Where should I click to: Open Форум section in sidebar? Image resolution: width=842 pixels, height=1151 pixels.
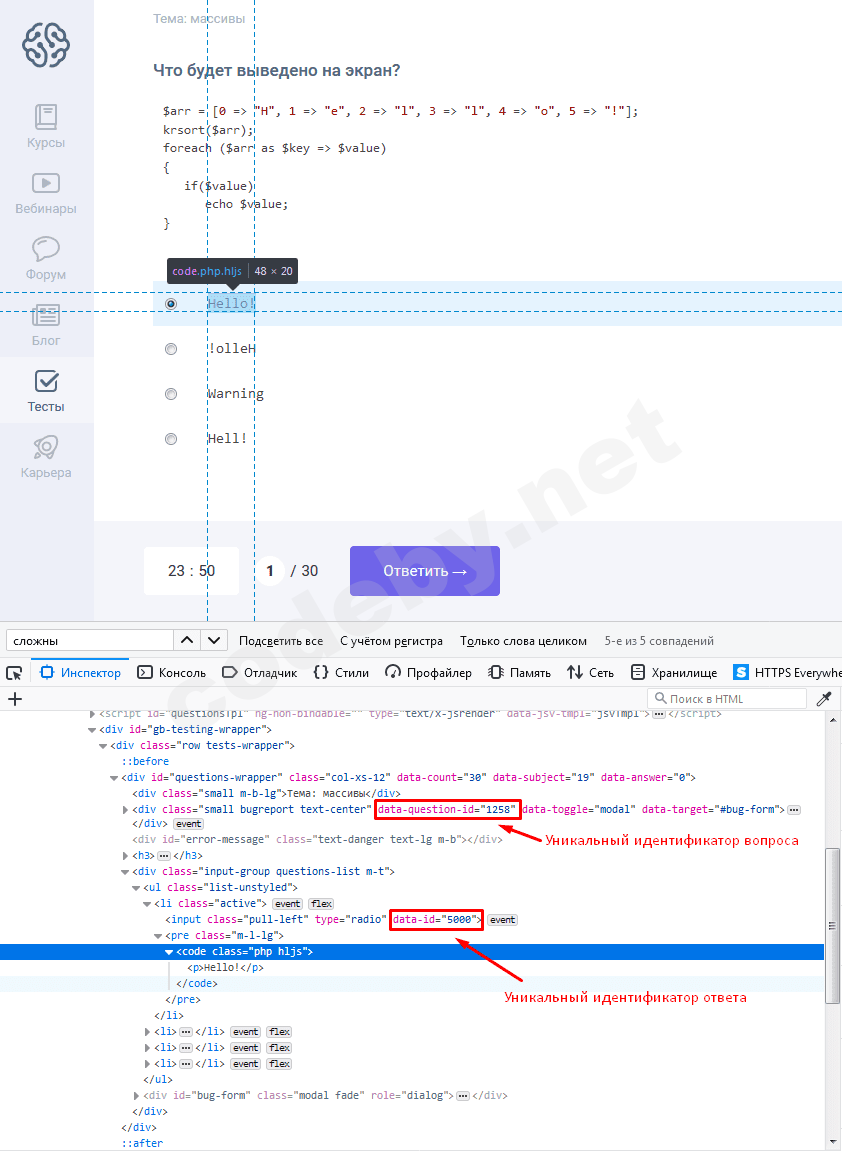click(46, 258)
